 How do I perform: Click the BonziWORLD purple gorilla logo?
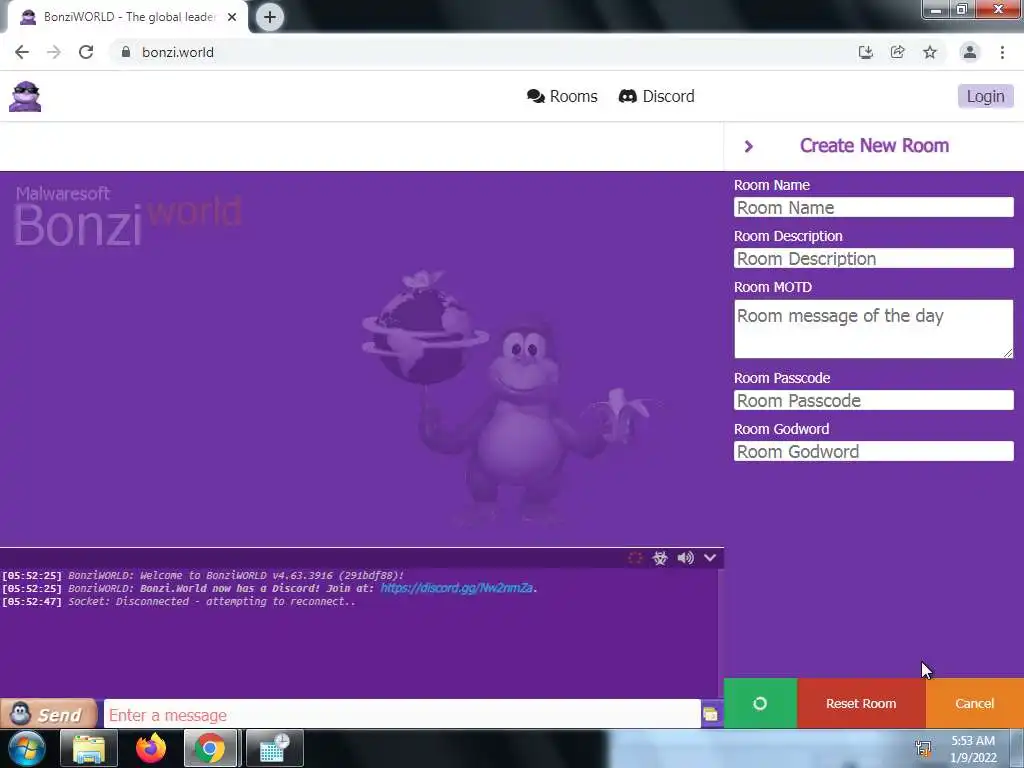25,97
